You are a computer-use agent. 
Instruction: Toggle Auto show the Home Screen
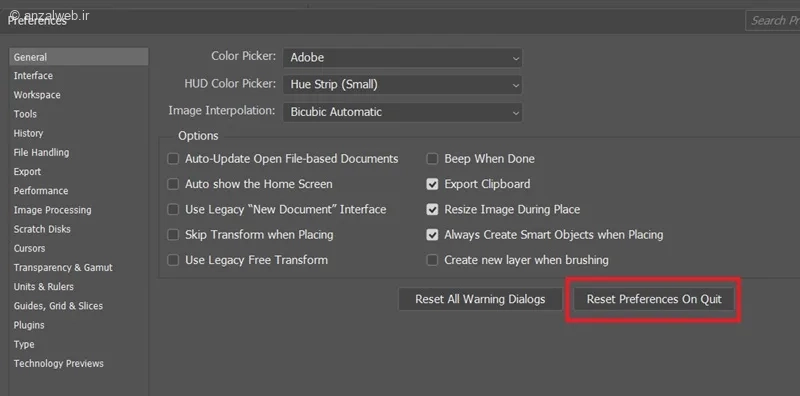coord(173,184)
